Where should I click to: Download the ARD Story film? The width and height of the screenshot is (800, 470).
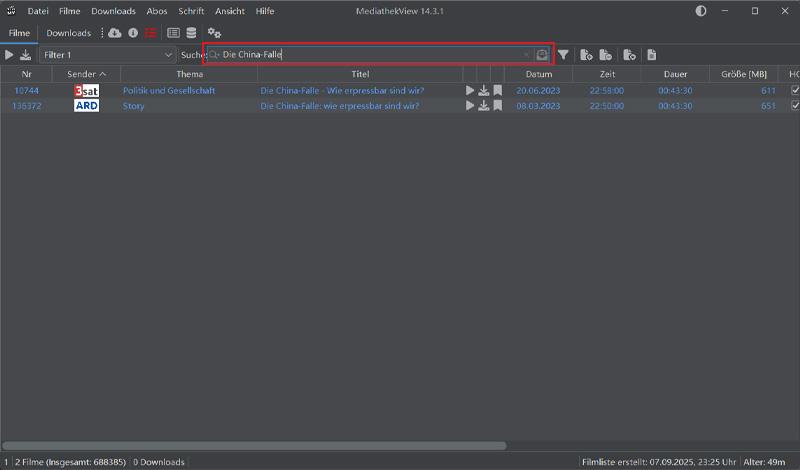484,105
